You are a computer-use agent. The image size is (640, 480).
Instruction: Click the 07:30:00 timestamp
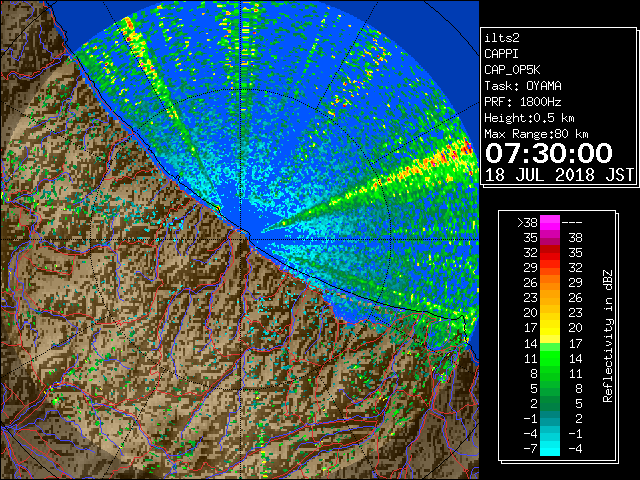pyautogui.click(x=549, y=153)
